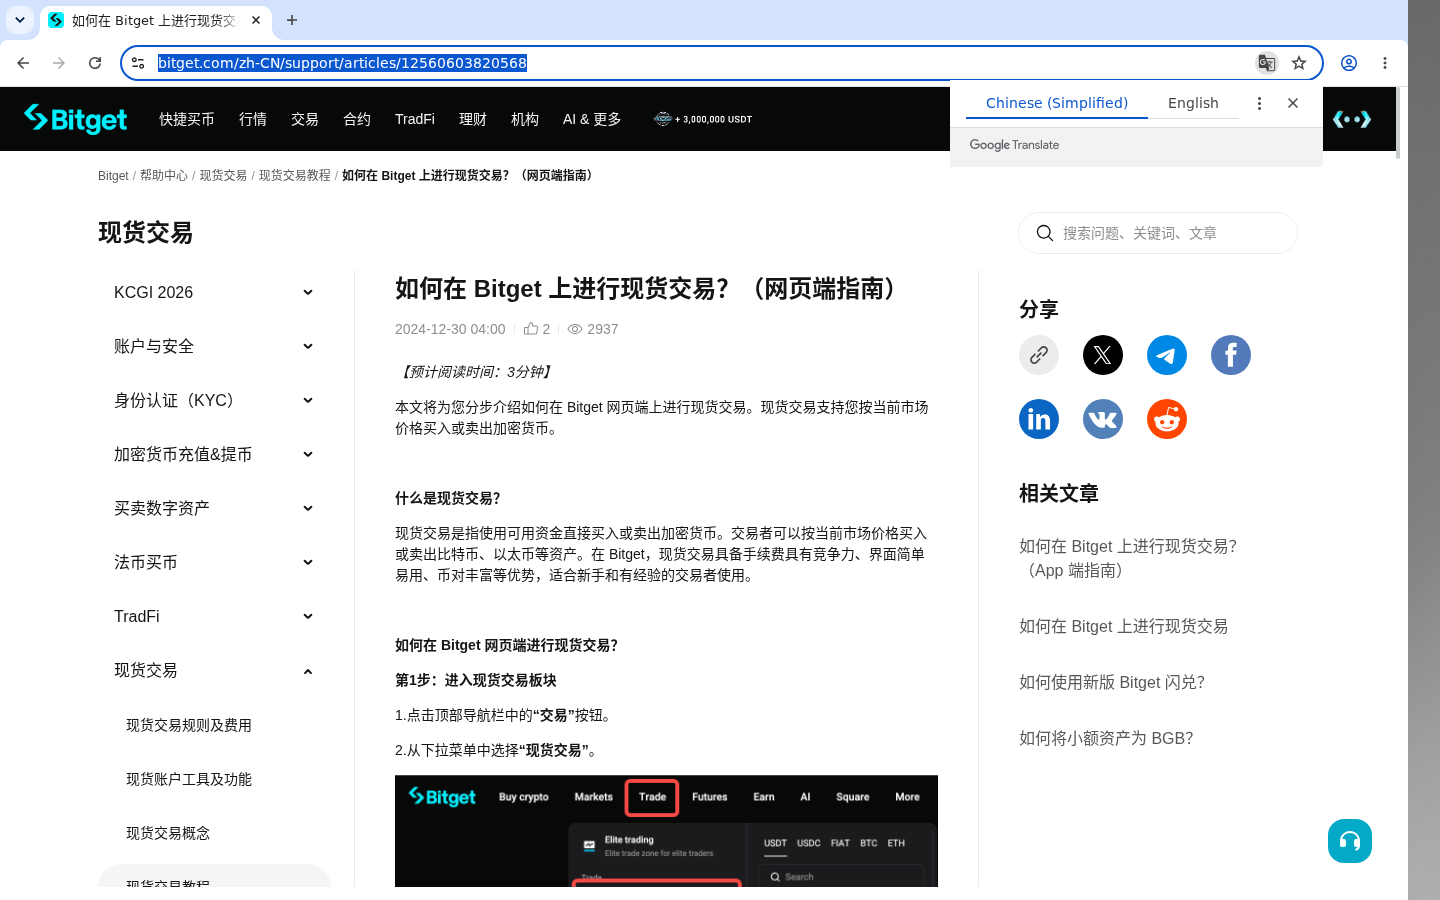Open the TradFi top nav menu
The height and width of the screenshot is (900, 1440).
(415, 119)
